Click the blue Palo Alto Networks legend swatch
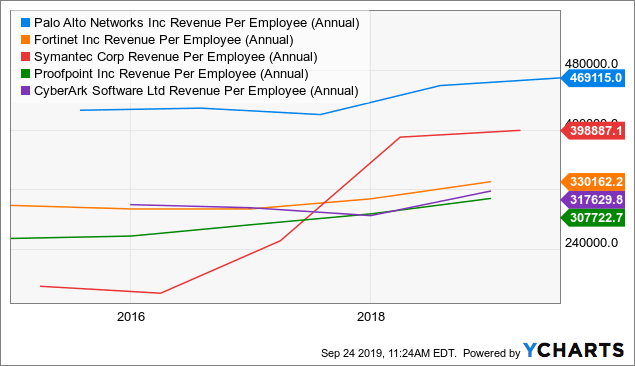 tap(26, 23)
